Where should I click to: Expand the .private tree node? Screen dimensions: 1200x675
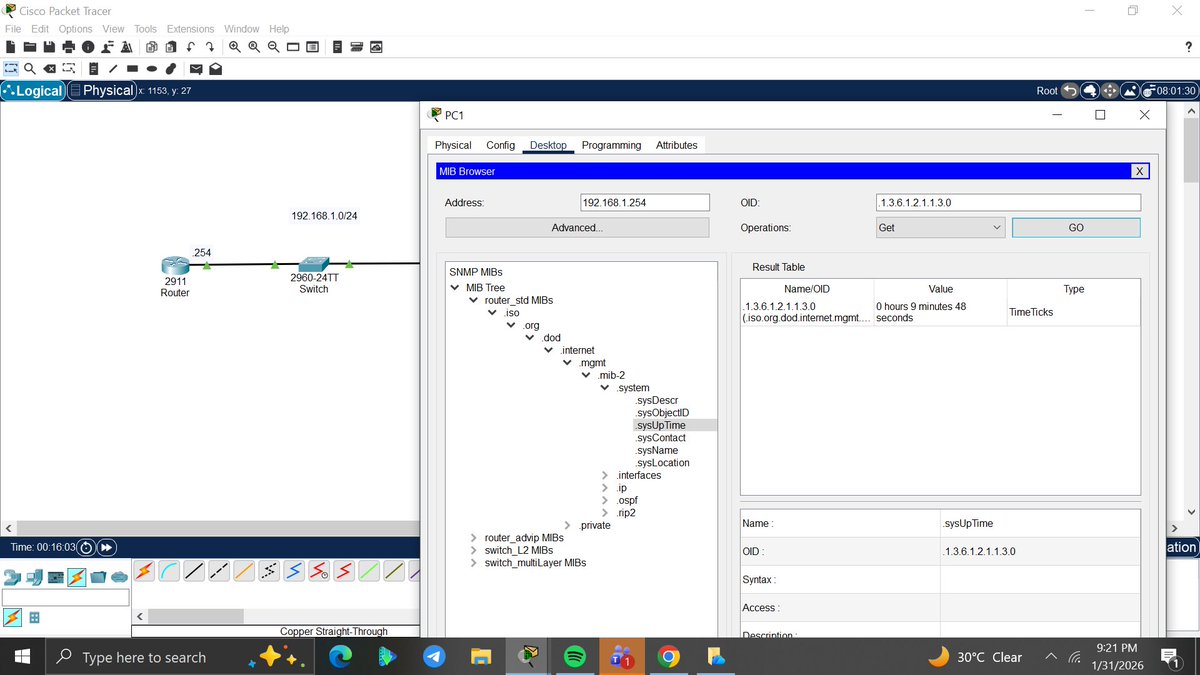pos(568,525)
